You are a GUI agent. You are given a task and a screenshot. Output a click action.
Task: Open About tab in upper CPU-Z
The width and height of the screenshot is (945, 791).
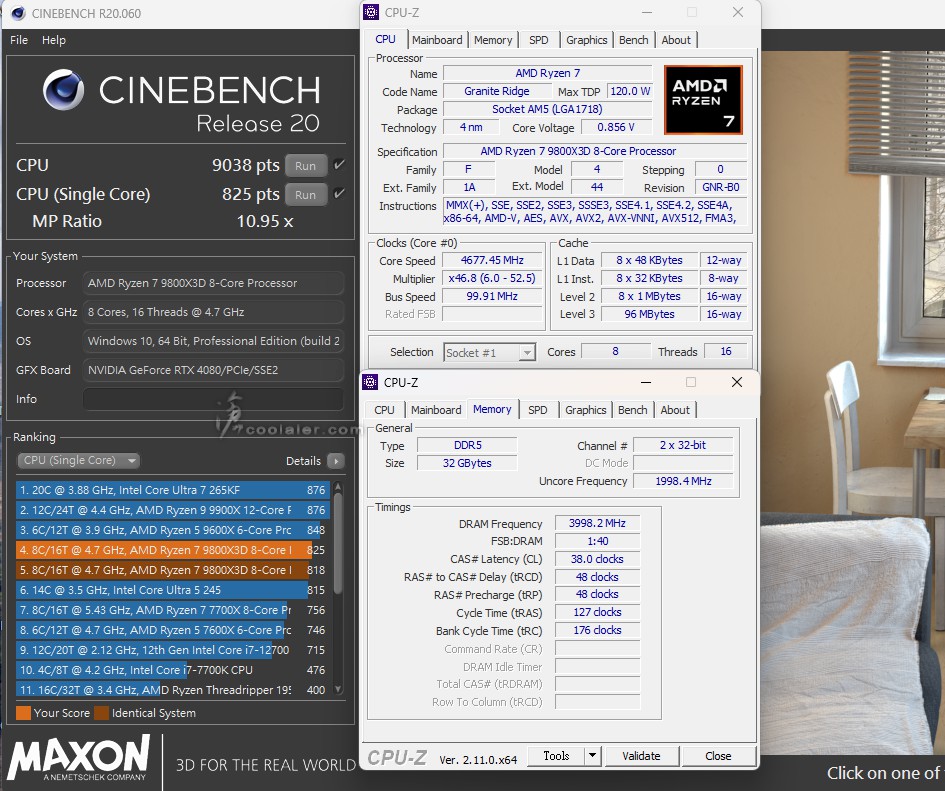point(676,40)
